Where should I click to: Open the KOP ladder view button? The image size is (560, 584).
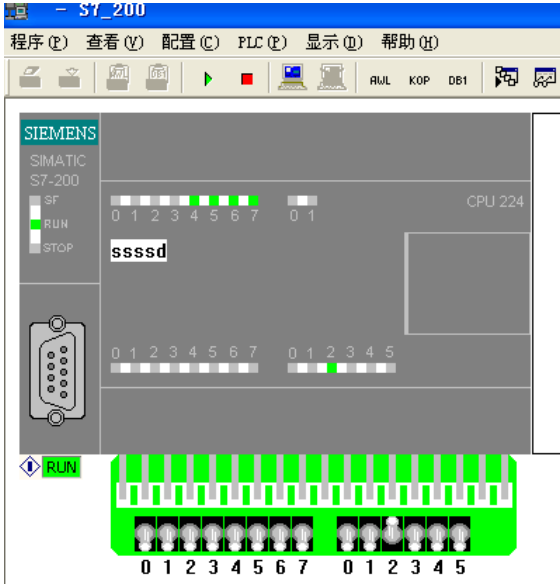419,80
